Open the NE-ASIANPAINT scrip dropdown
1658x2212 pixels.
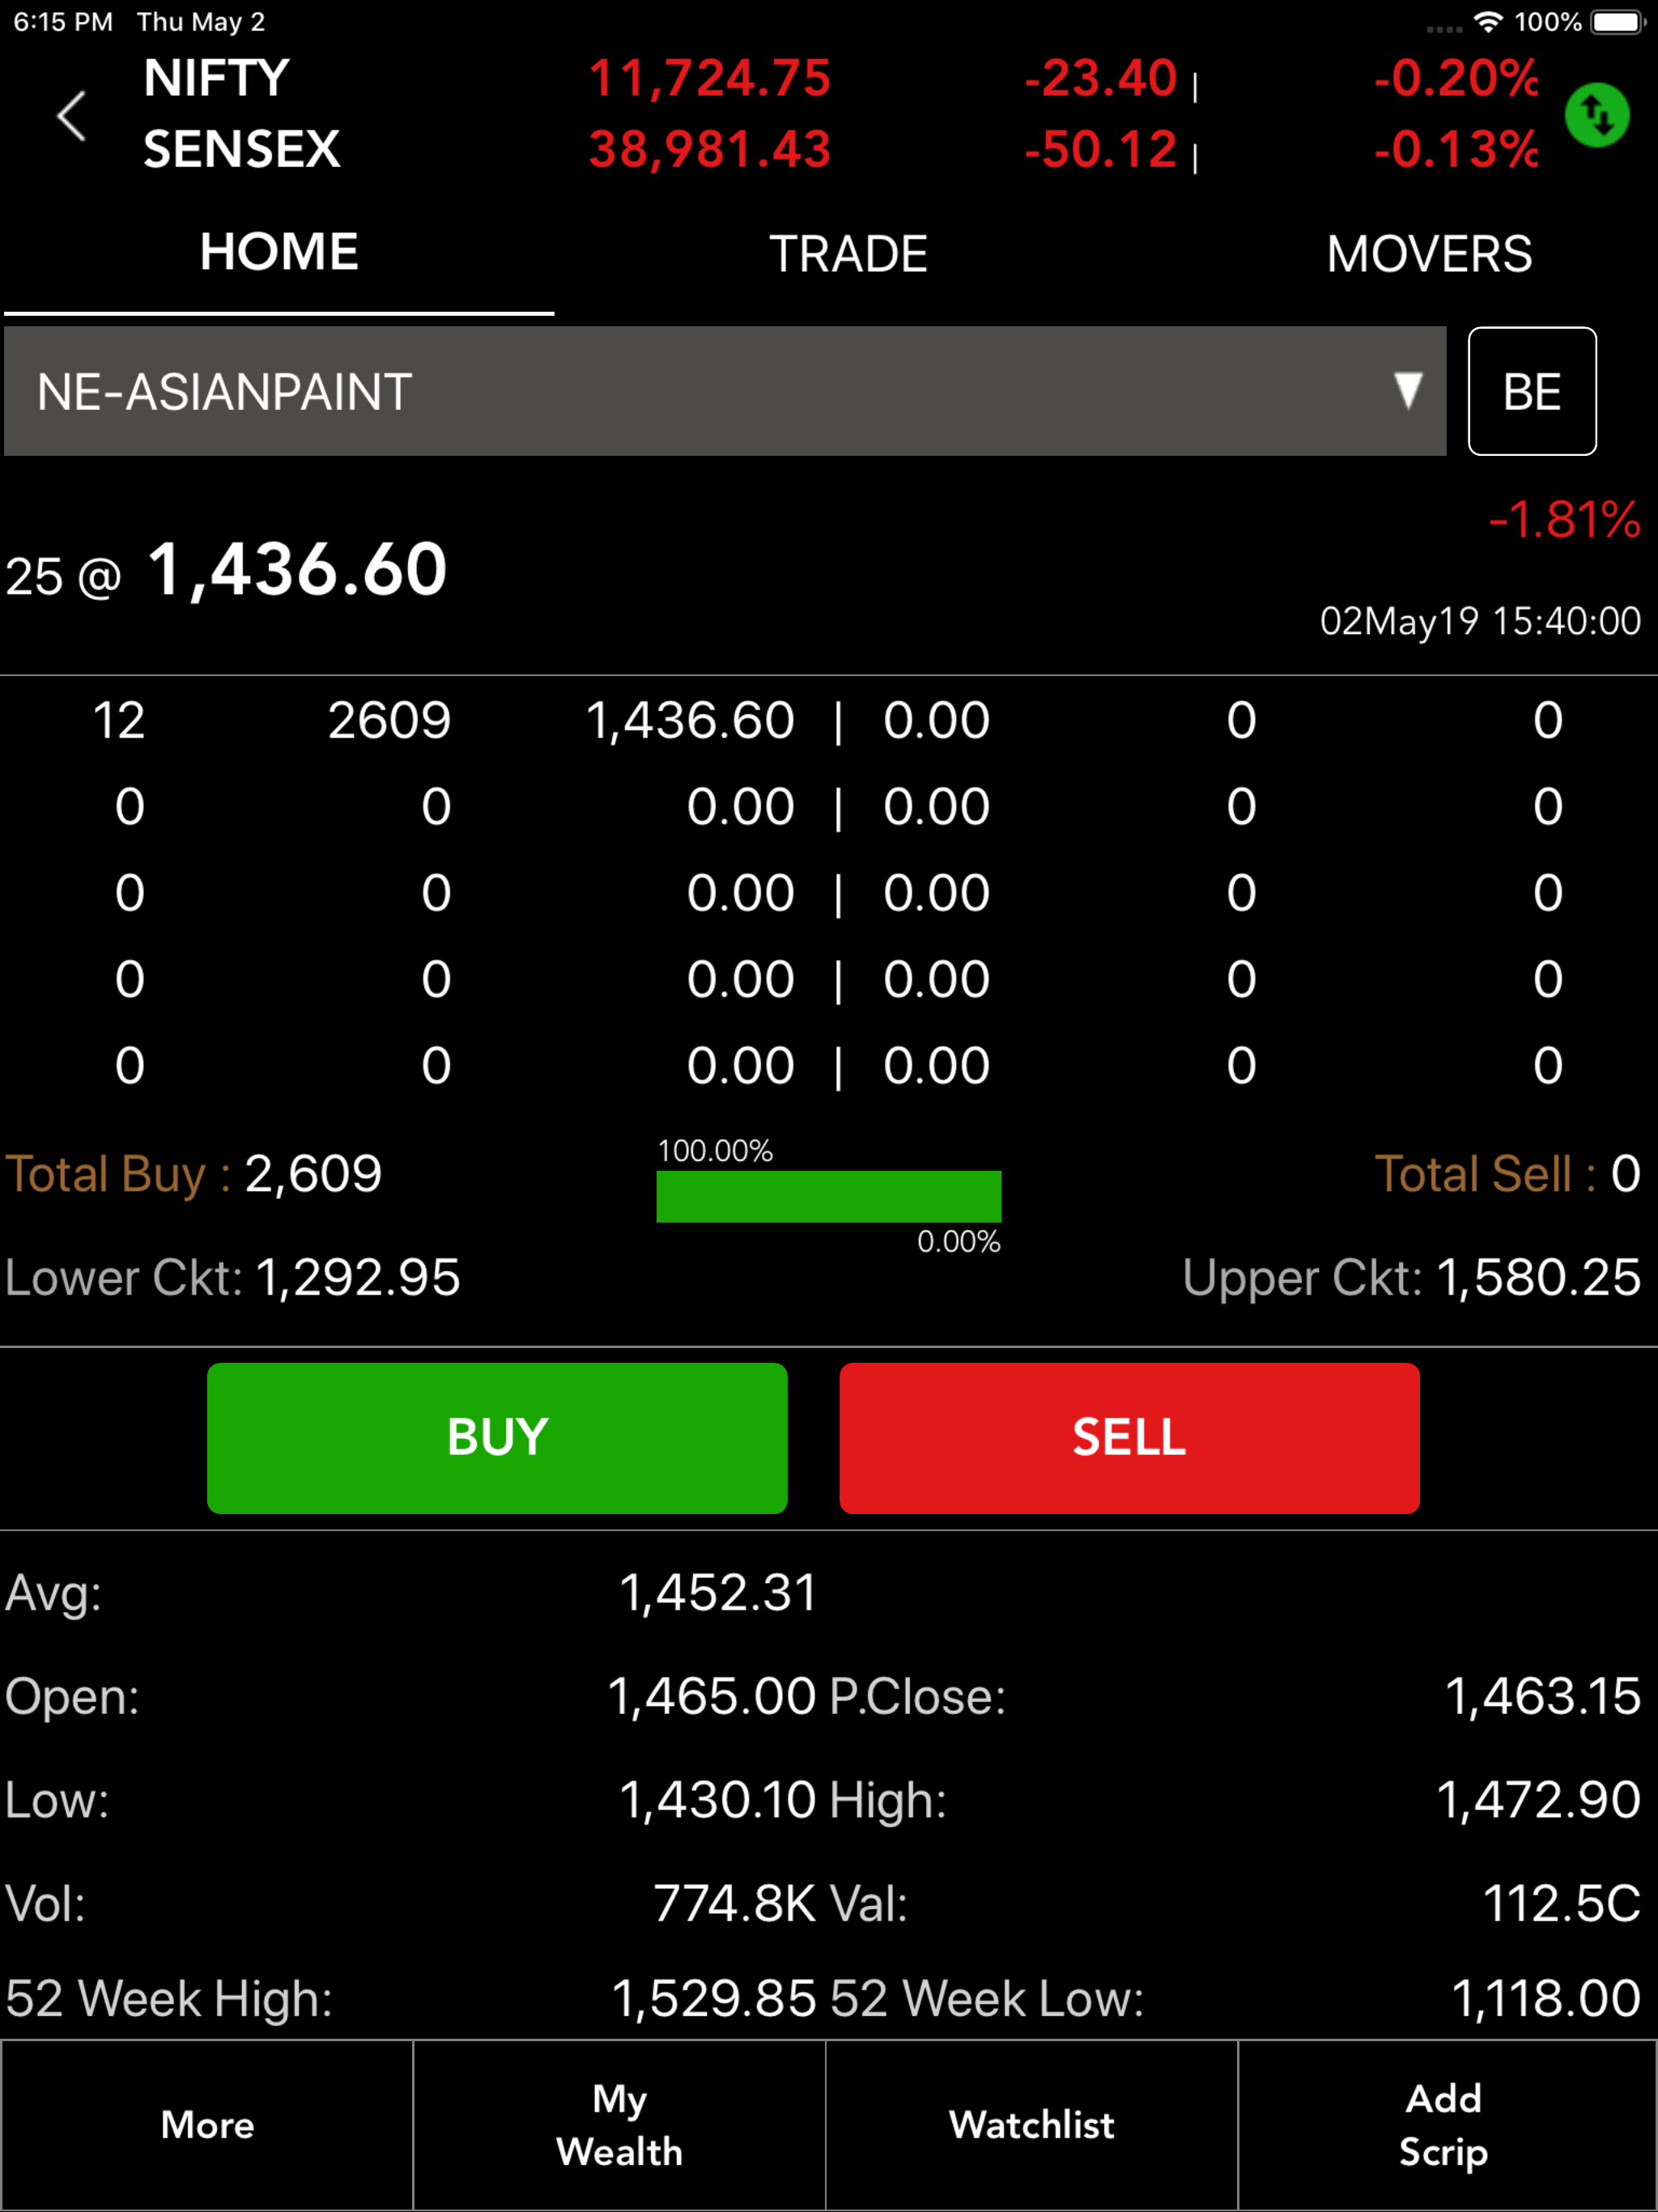click(x=725, y=391)
